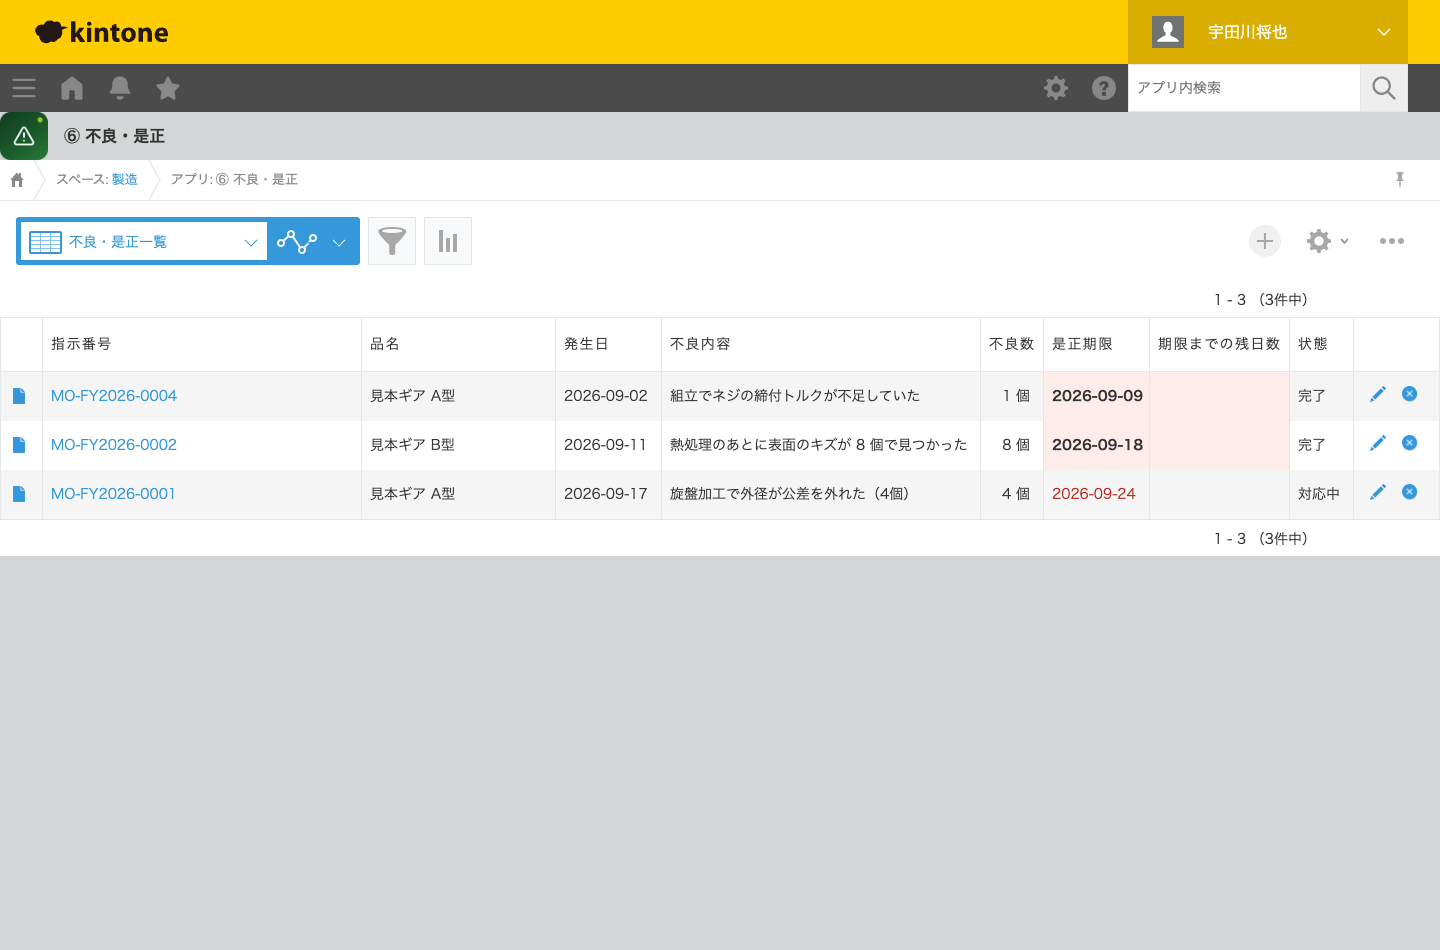1440x950 pixels.
Task: Open the hamburger menu in header
Action: (24, 88)
